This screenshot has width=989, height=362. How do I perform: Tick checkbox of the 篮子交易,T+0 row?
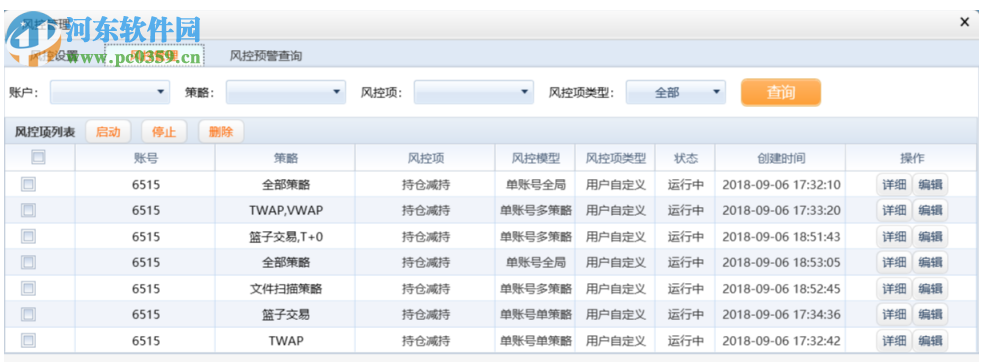[28, 236]
